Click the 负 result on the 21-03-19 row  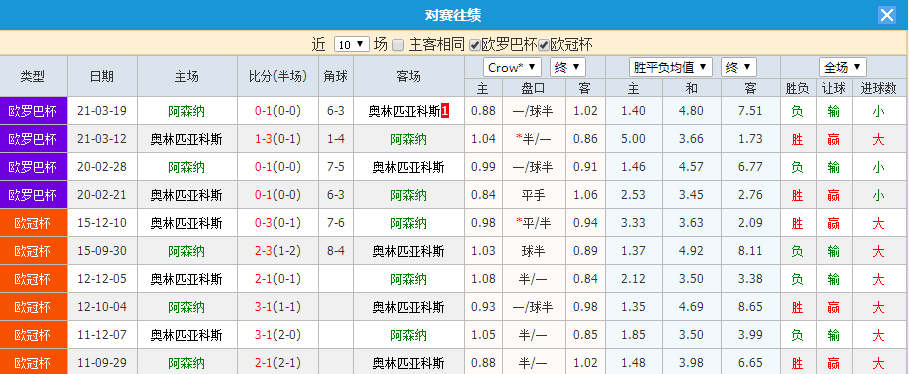(797, 111)
